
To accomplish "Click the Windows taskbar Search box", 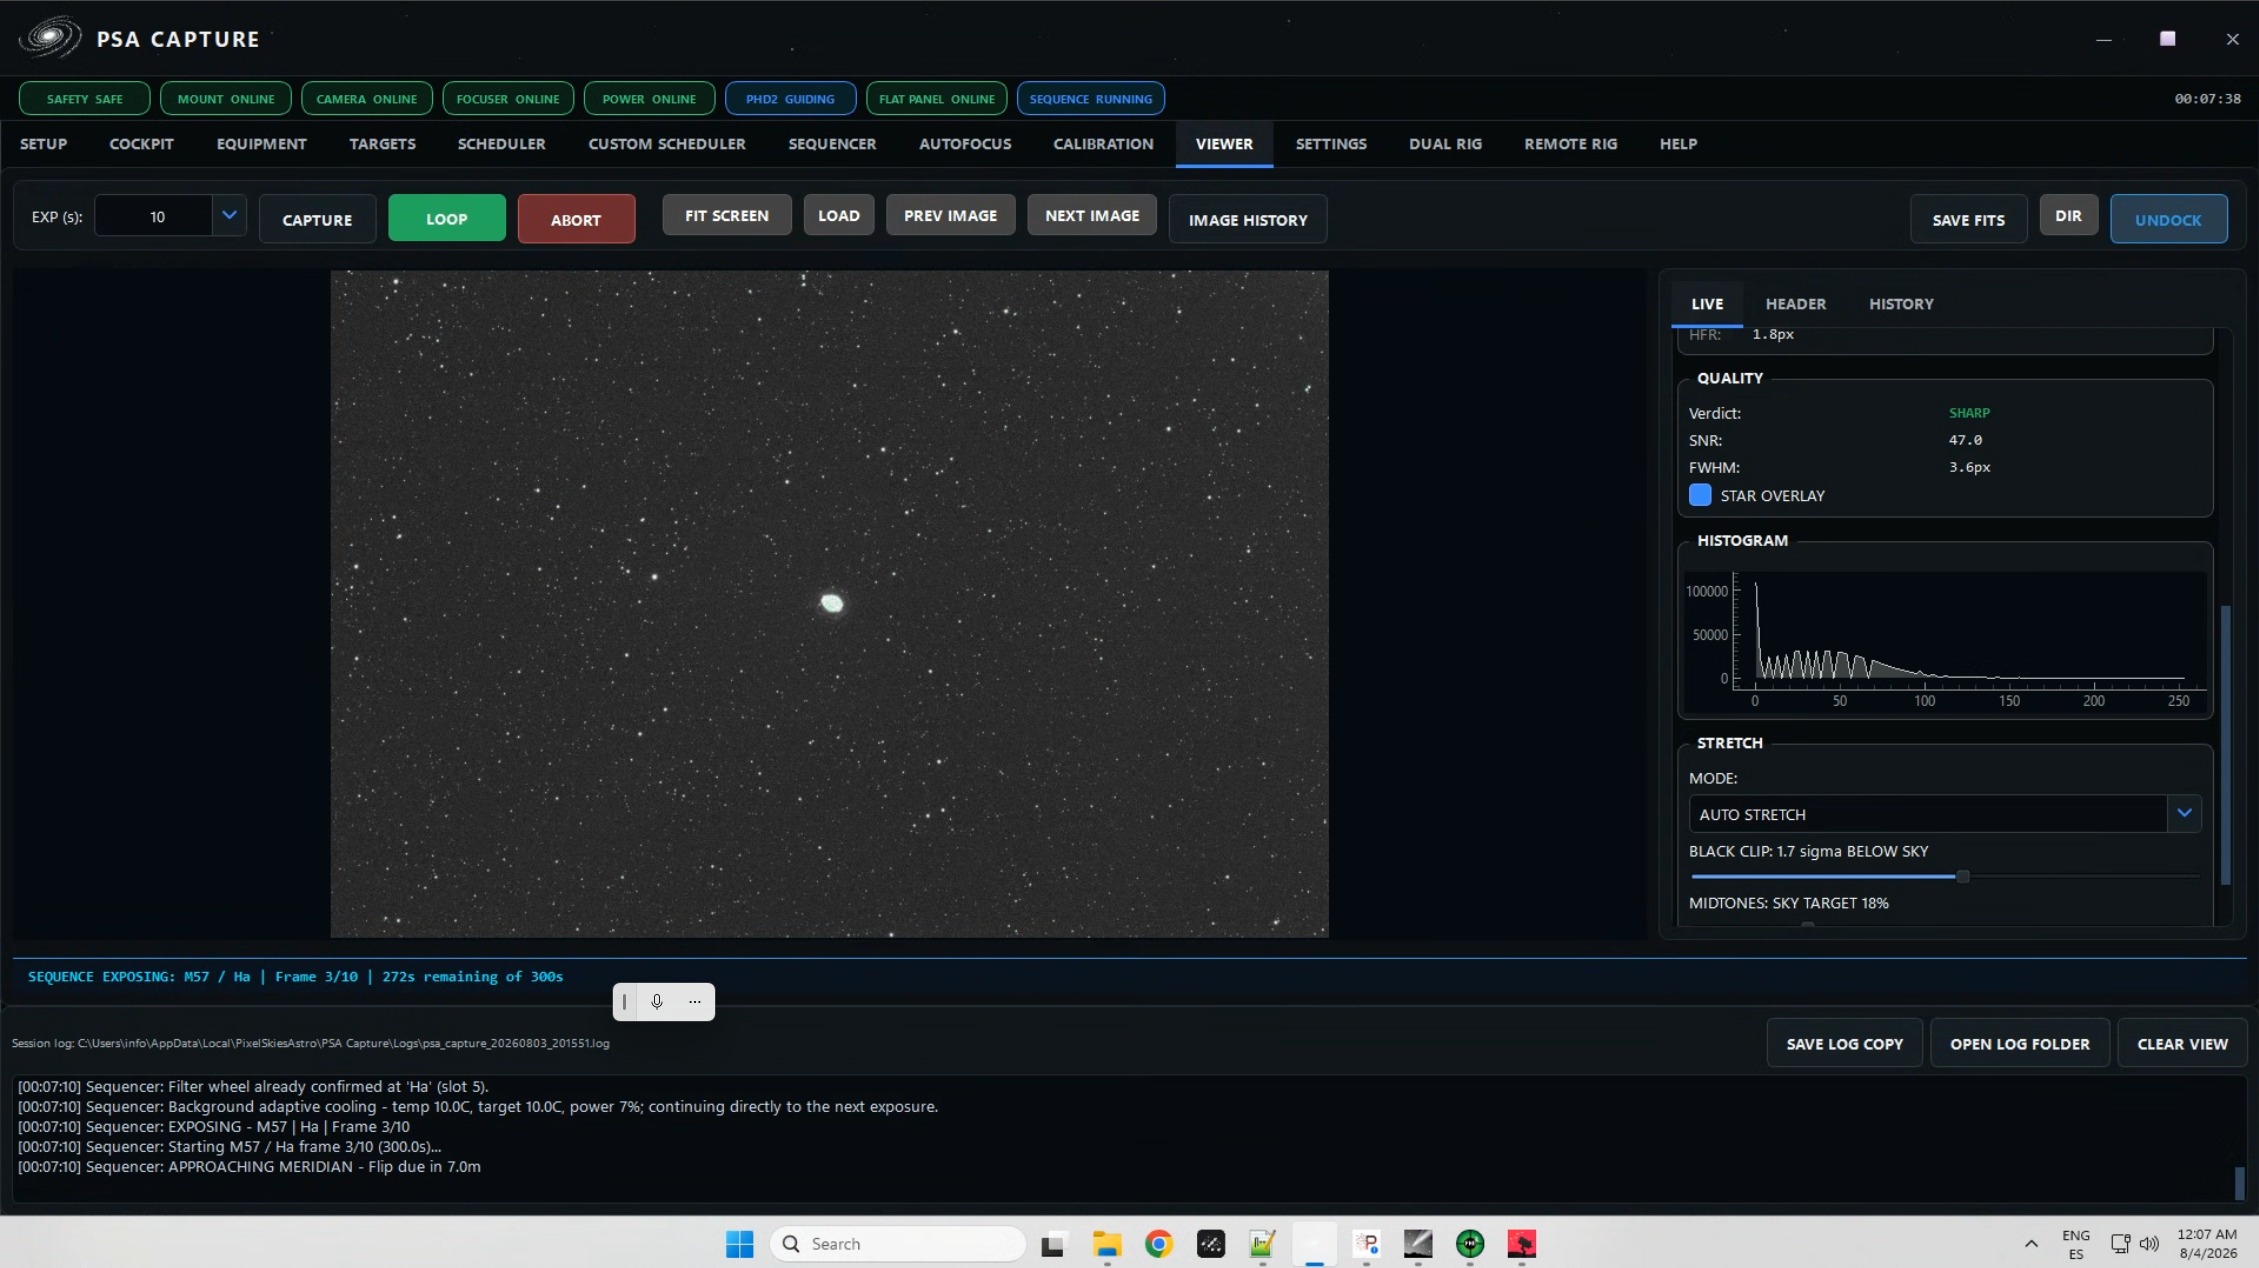I will pyautogui.click(x=897, y=1243).
